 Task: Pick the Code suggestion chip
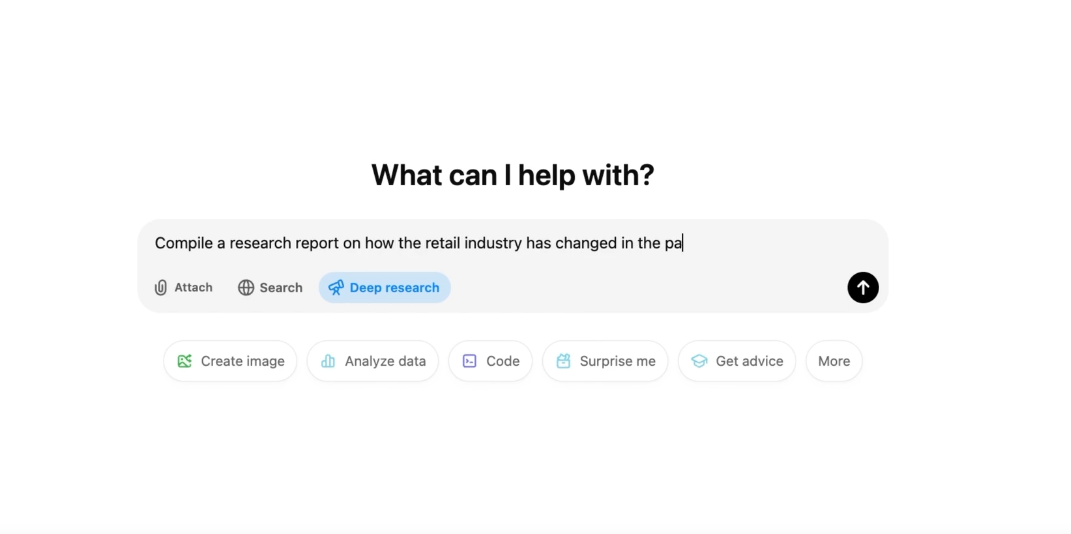point(491,361)
